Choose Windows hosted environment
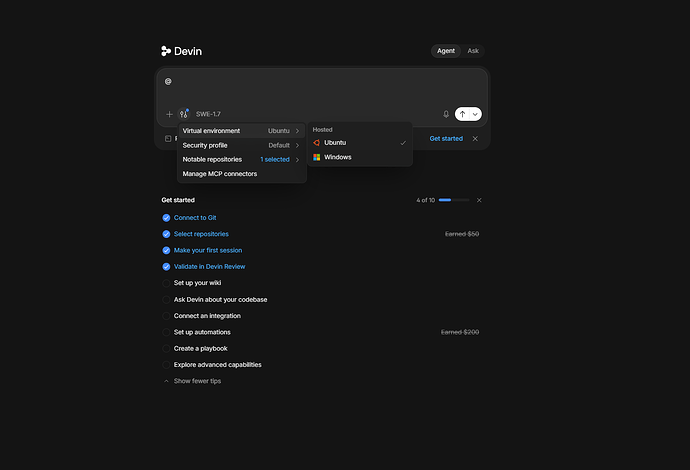 360,157
